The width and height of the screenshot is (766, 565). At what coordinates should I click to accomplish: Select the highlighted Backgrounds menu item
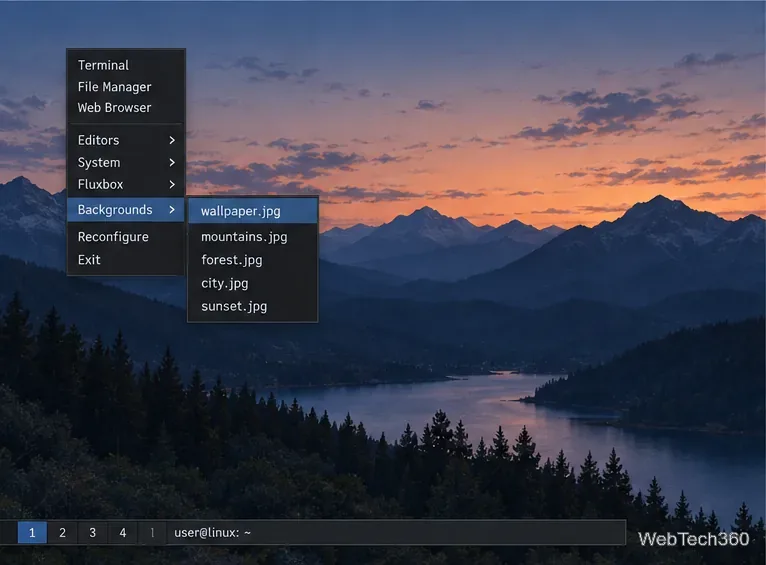point(126,209)
